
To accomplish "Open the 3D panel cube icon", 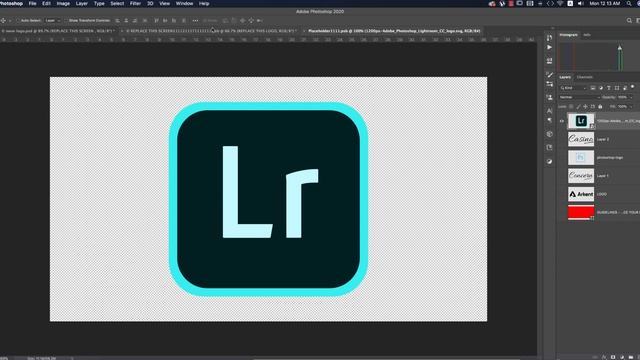I will click(549, 134).
